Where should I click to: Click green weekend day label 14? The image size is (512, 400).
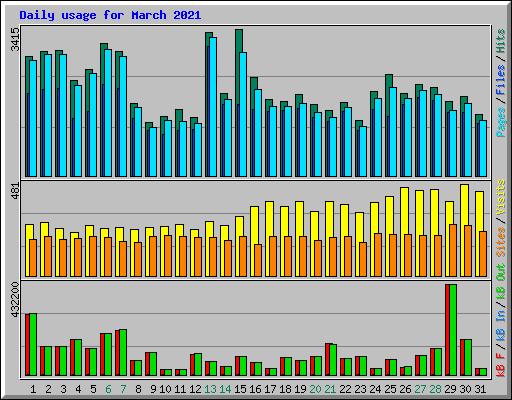225,389
